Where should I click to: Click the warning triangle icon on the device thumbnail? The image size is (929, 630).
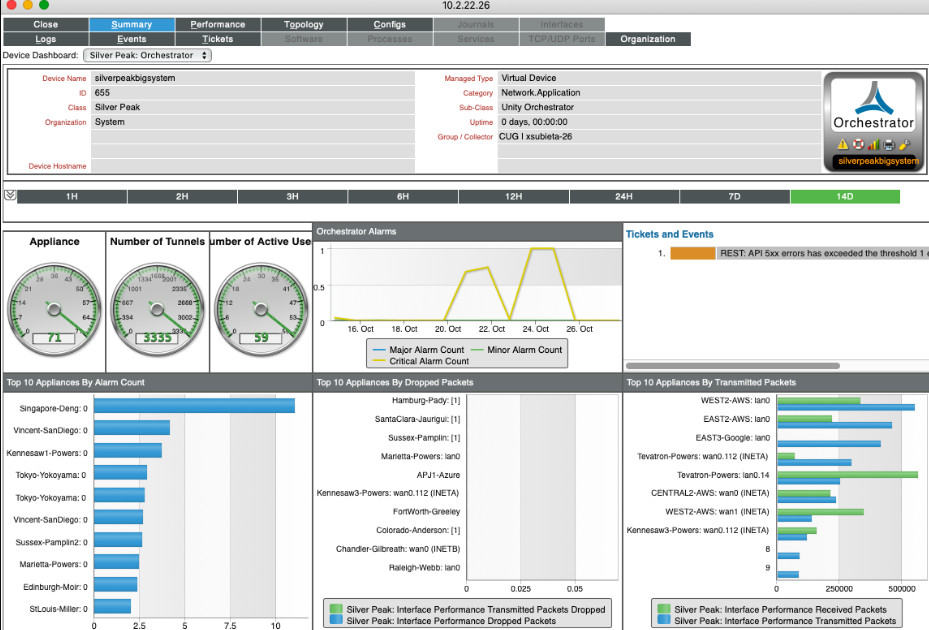(x=843, y=144)
